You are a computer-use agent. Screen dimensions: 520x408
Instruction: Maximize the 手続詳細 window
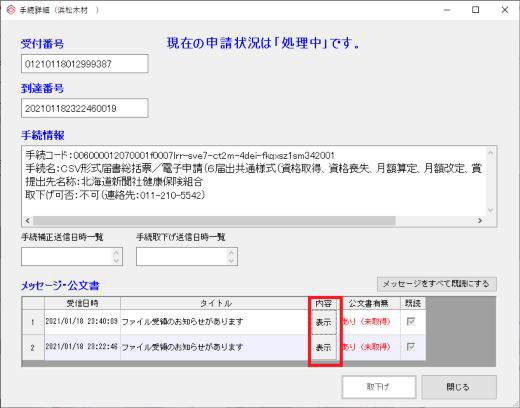pyautogui.click(x=476, y=10)
